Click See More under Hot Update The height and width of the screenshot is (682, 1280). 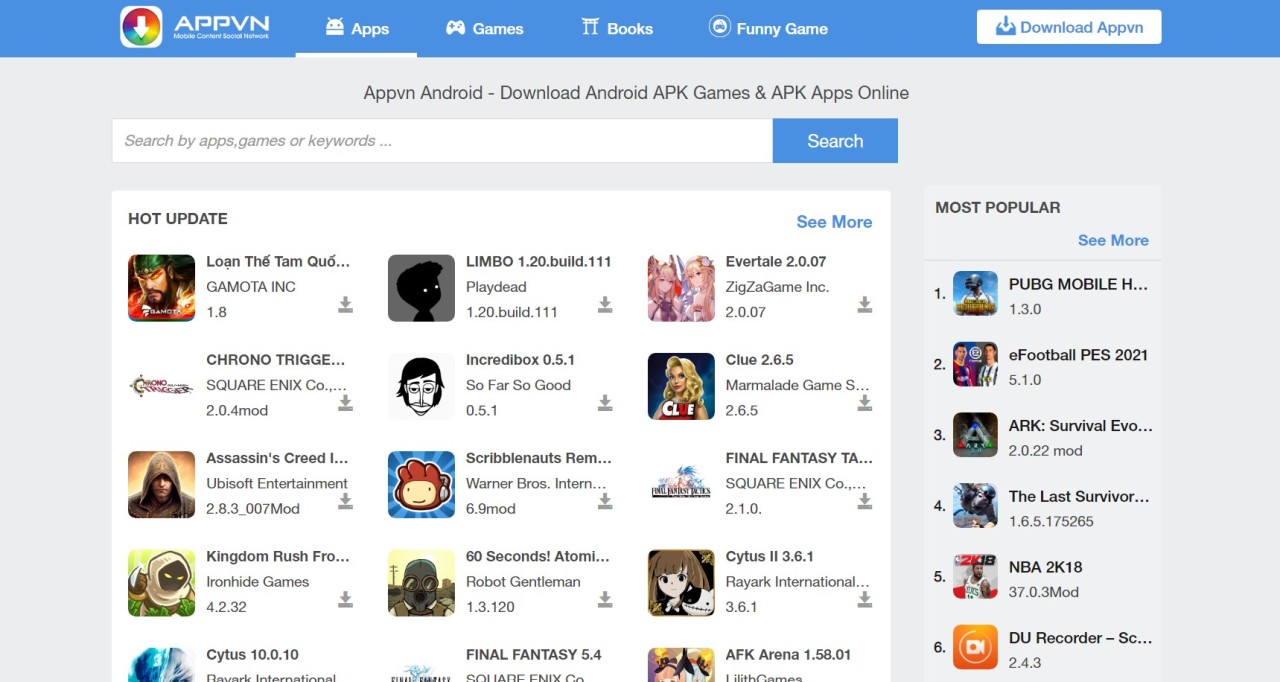[x=834, y=222]
